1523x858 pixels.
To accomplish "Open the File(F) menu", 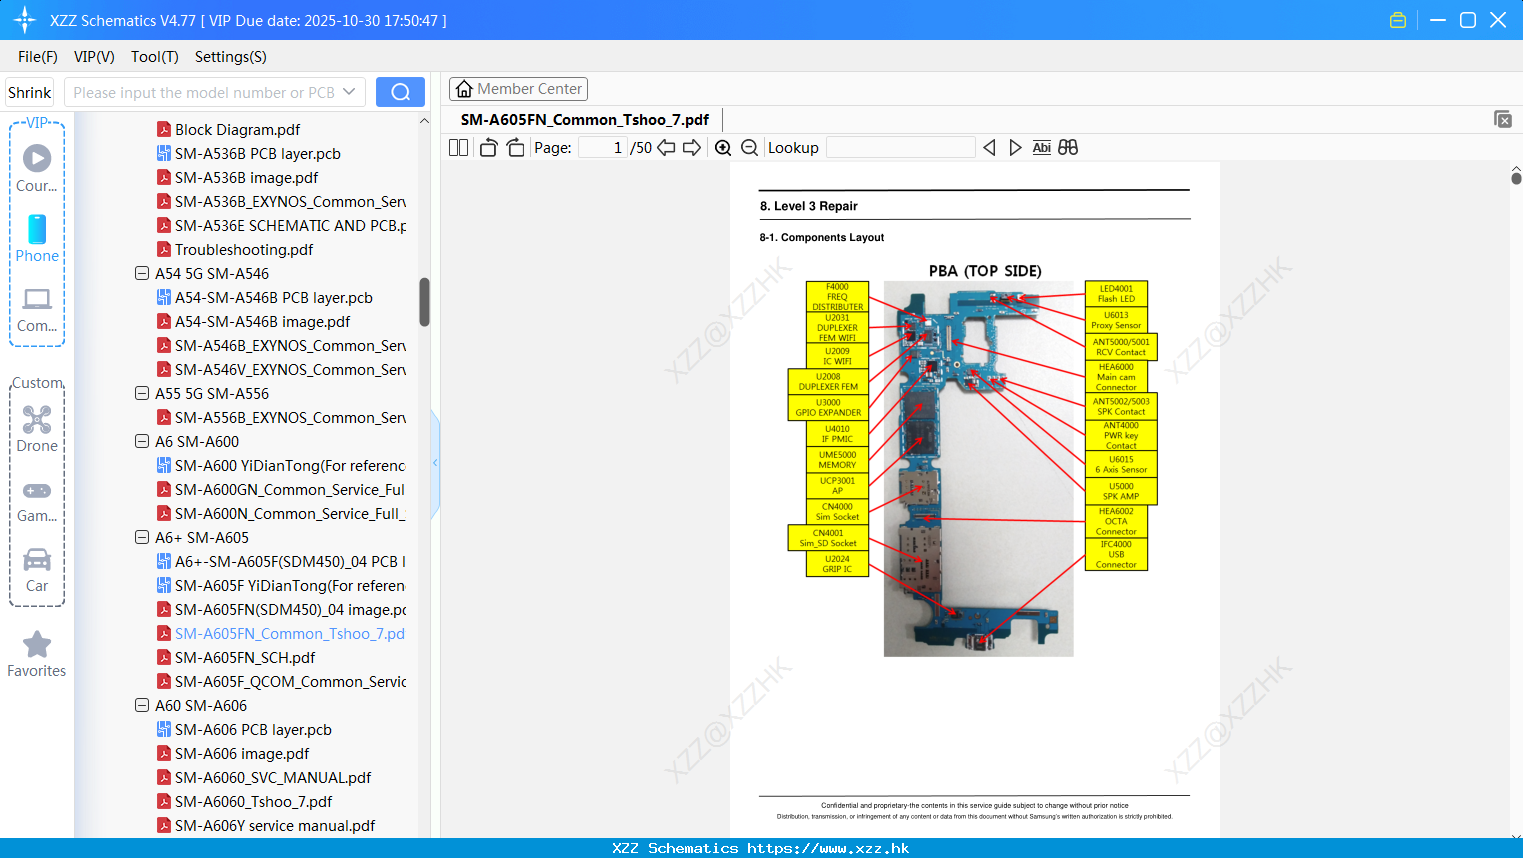I will pos(38,57).
